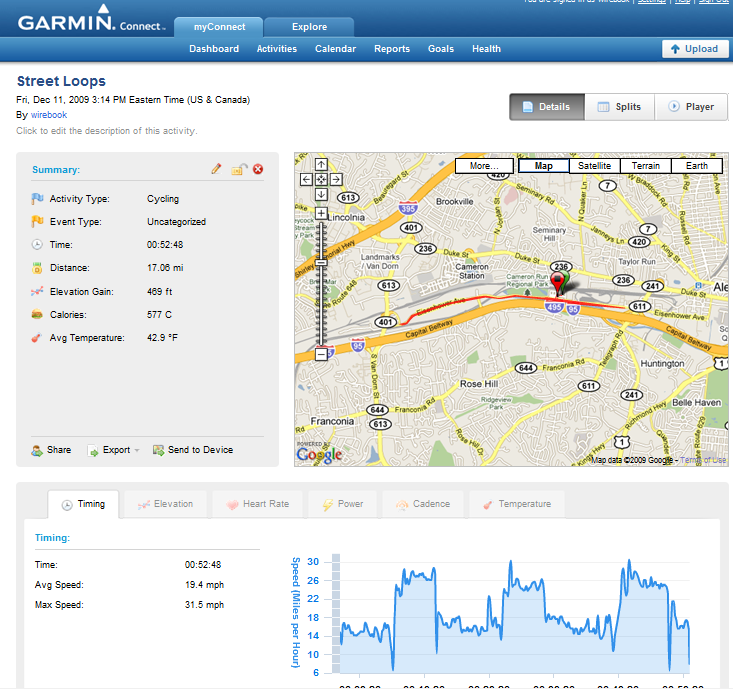Toggle the privacy lock icon in Summary
Viewport: 733px width, 690px height.
point(239,169)
